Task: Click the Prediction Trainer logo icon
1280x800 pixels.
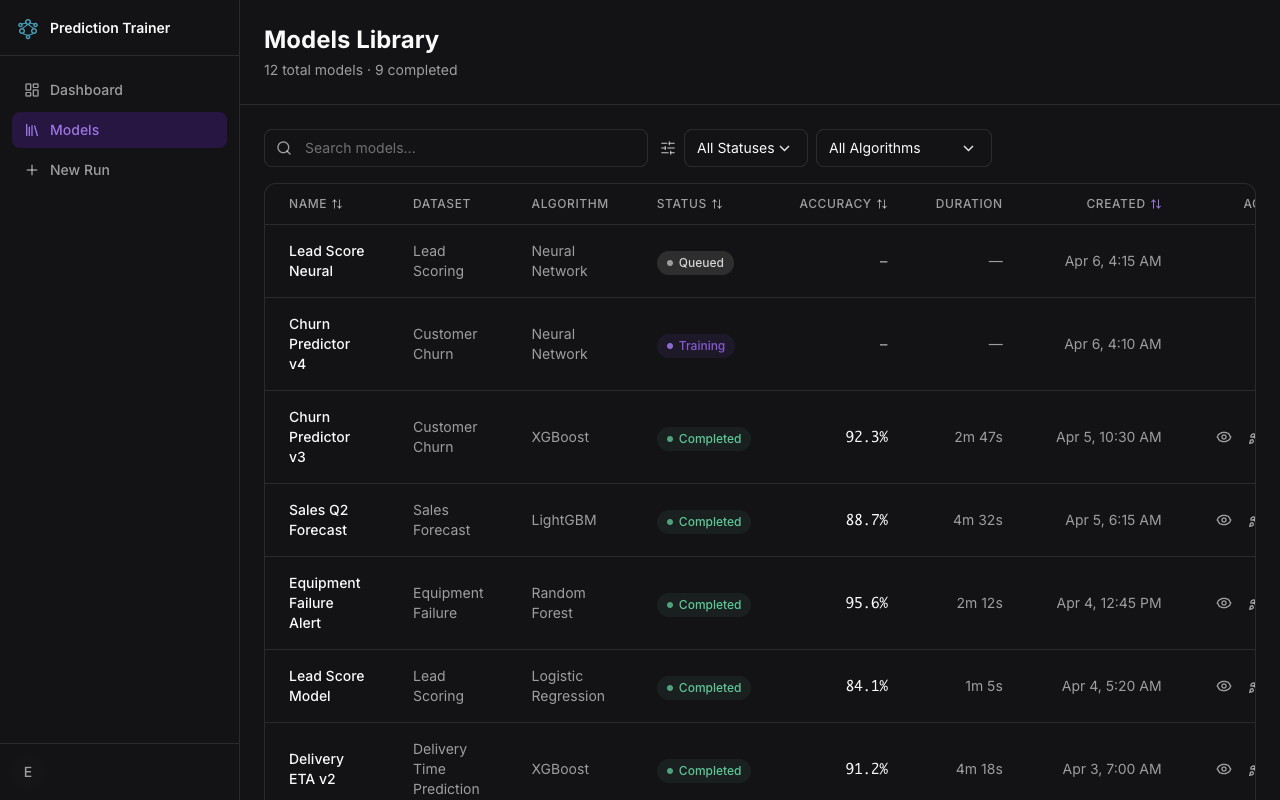Action: click(28, 28)
